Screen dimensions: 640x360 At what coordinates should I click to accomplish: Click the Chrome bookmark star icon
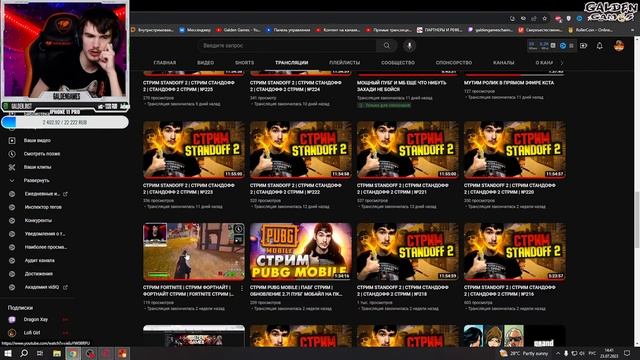click(x=544, y=18)
